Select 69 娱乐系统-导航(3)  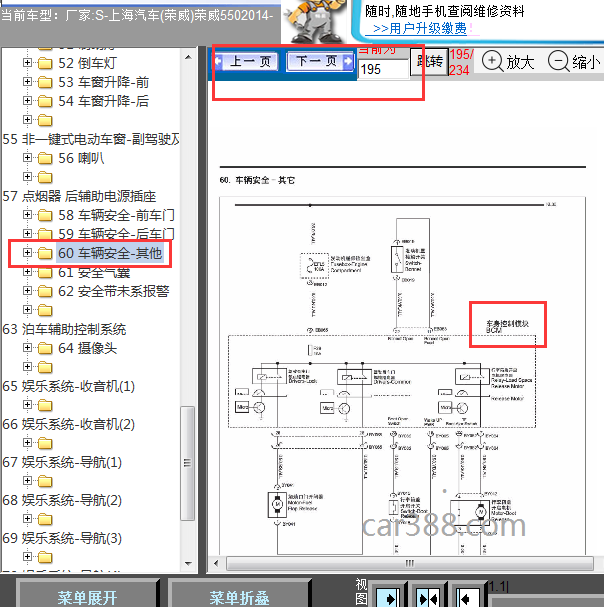click(62, 538)
